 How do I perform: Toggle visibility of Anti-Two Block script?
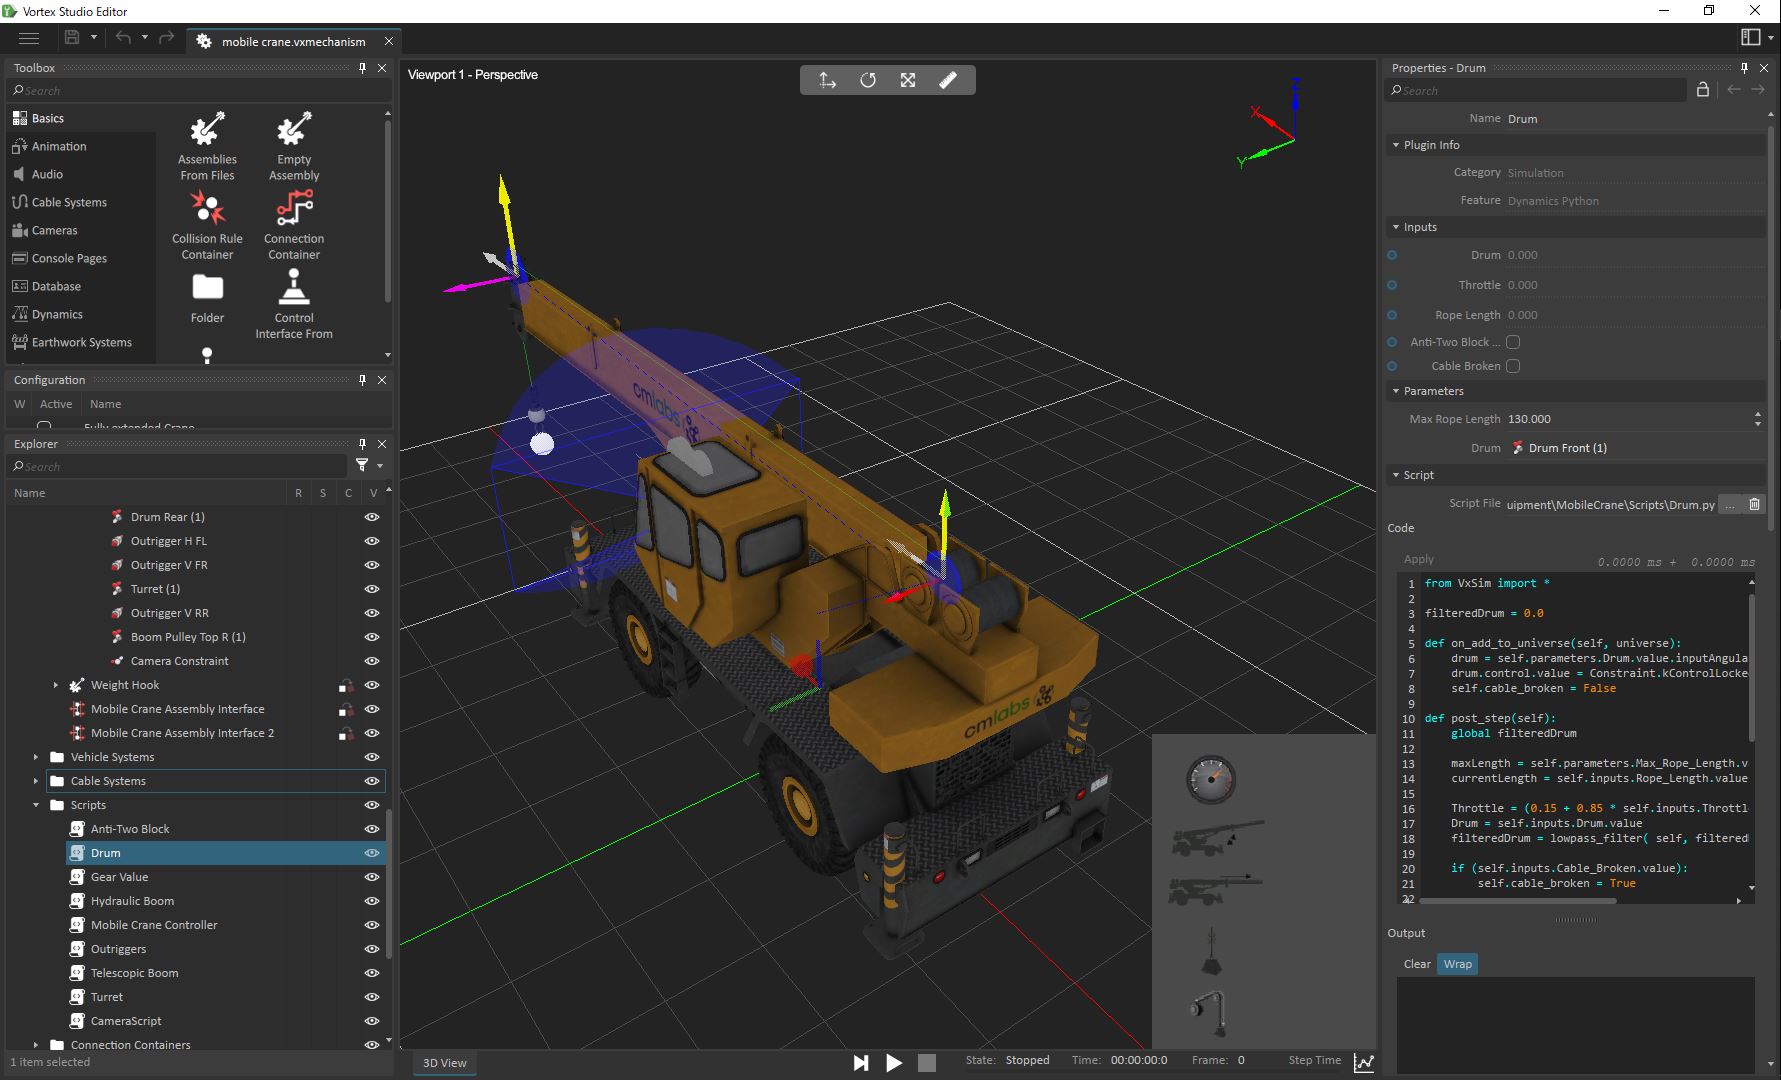coord(372,829)
